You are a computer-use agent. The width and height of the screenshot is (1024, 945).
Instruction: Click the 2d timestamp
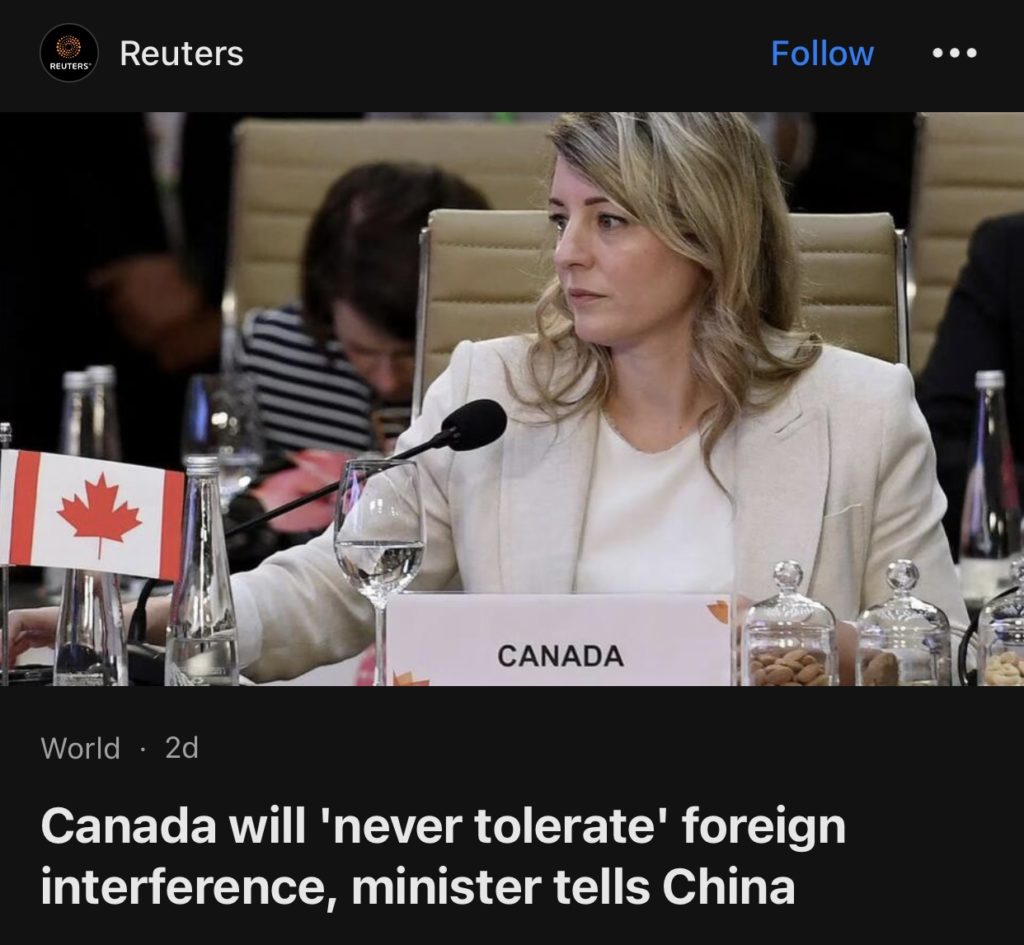pyautogui.click(x=182, y=748)
